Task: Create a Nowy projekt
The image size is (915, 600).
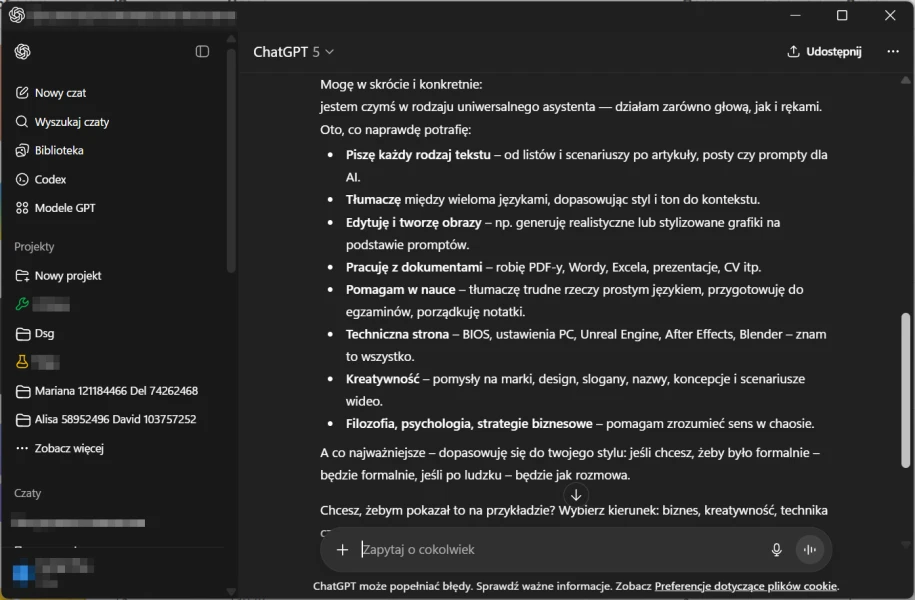Action: tap(67, 276)
